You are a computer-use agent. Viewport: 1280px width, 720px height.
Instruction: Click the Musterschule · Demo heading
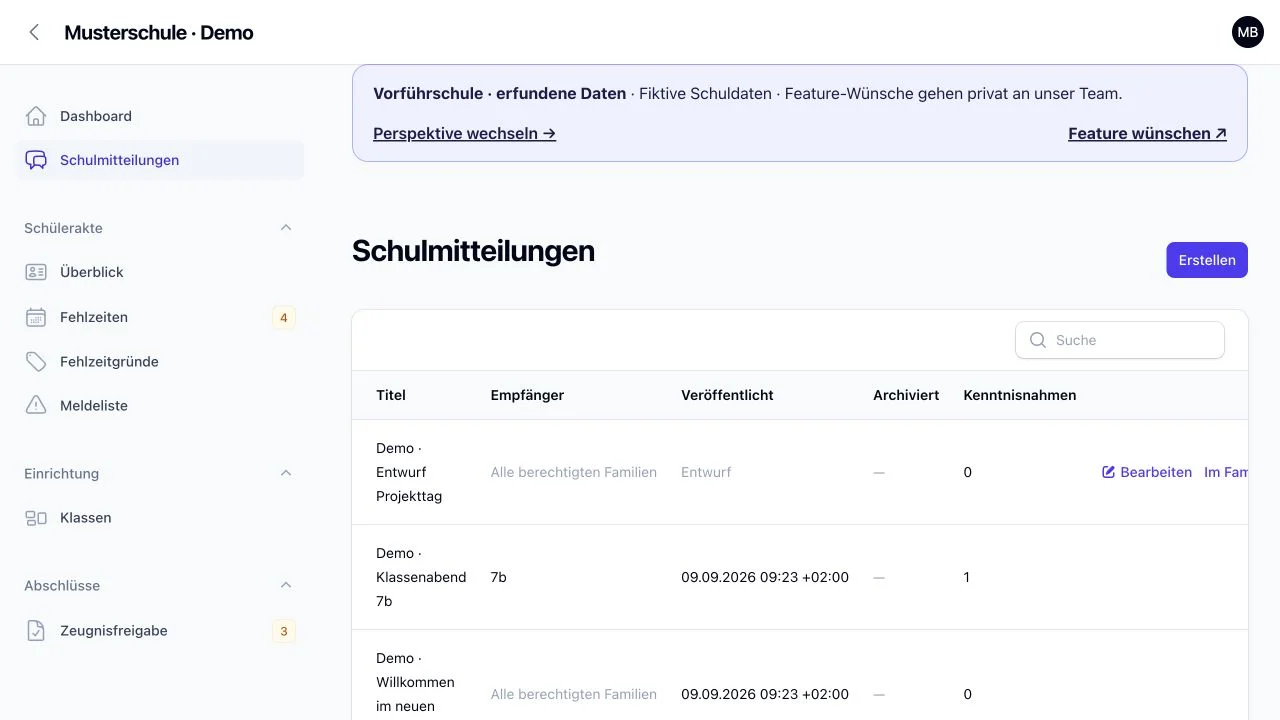click(159, 32)
